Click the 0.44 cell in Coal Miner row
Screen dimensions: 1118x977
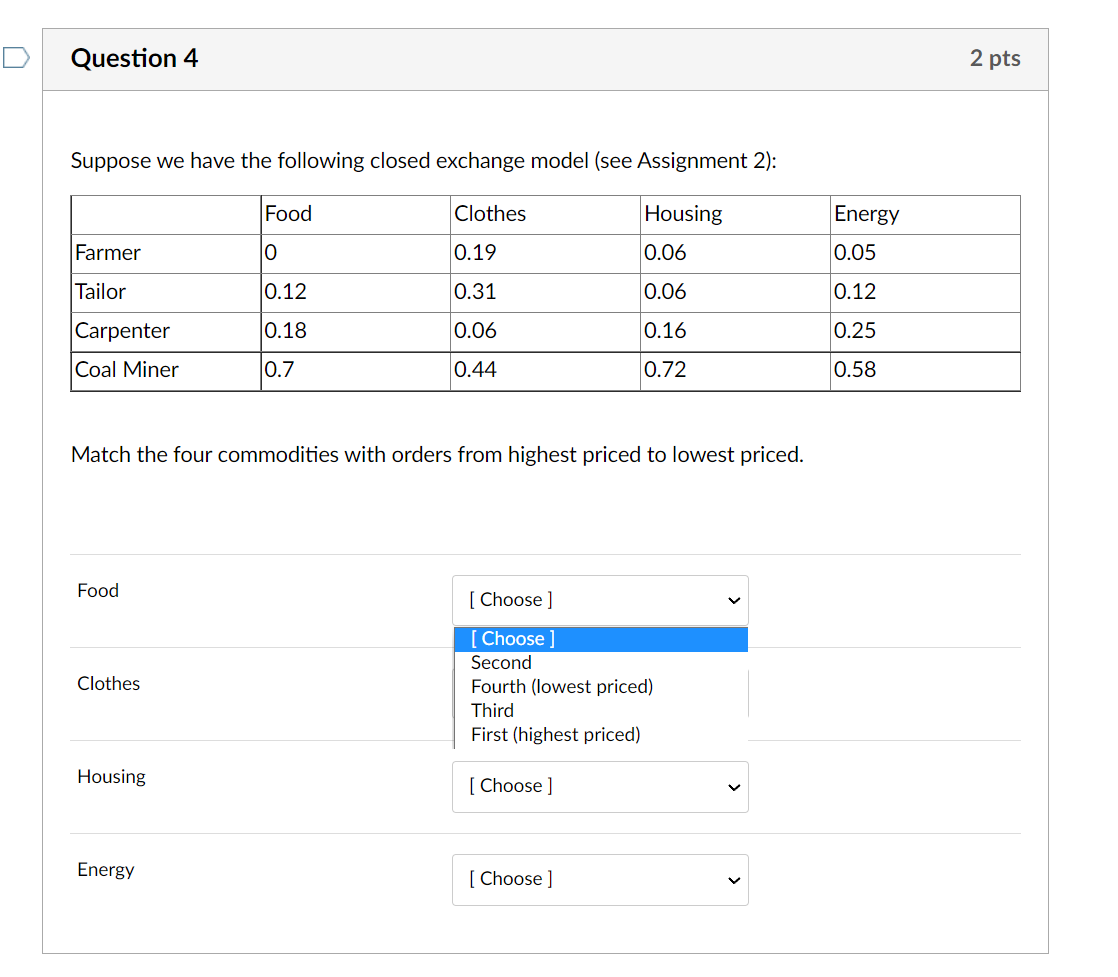pyautogui.click(x=545, y=371)
